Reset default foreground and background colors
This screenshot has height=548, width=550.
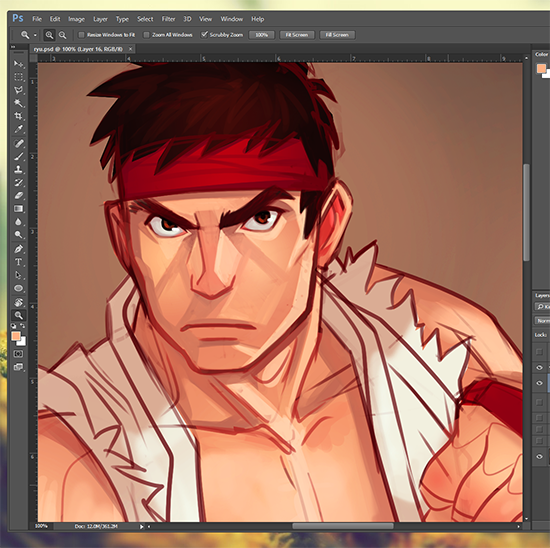(14, 326)
